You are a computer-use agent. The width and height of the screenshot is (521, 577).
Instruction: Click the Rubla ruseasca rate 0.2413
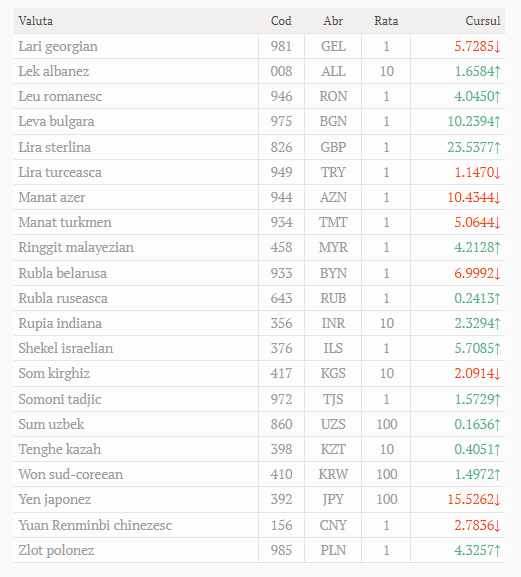(474, 298)
